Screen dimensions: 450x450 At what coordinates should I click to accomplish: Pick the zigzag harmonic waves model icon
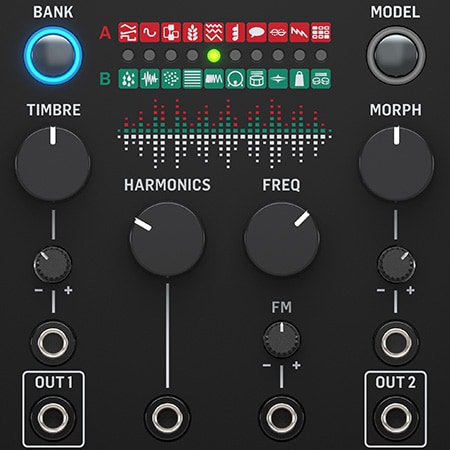point(214,32)
